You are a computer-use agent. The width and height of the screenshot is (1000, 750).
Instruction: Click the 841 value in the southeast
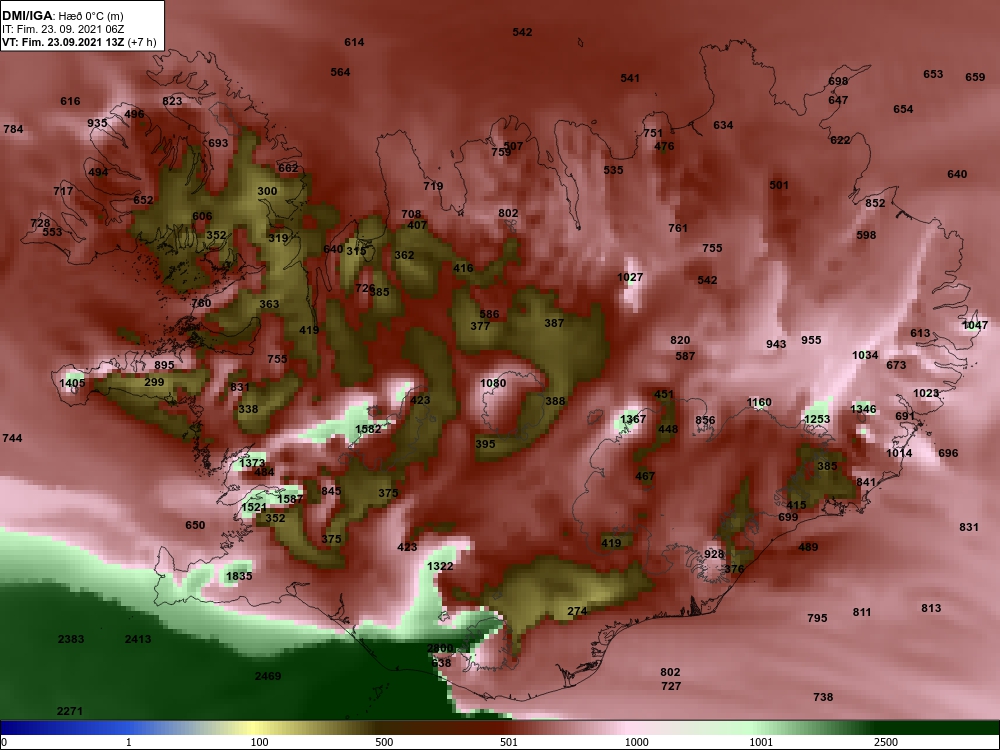[865, 482]
